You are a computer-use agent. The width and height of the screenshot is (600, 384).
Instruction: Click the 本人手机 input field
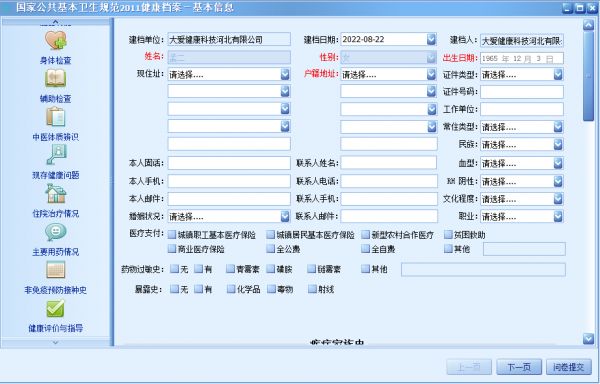pos(229,181)
